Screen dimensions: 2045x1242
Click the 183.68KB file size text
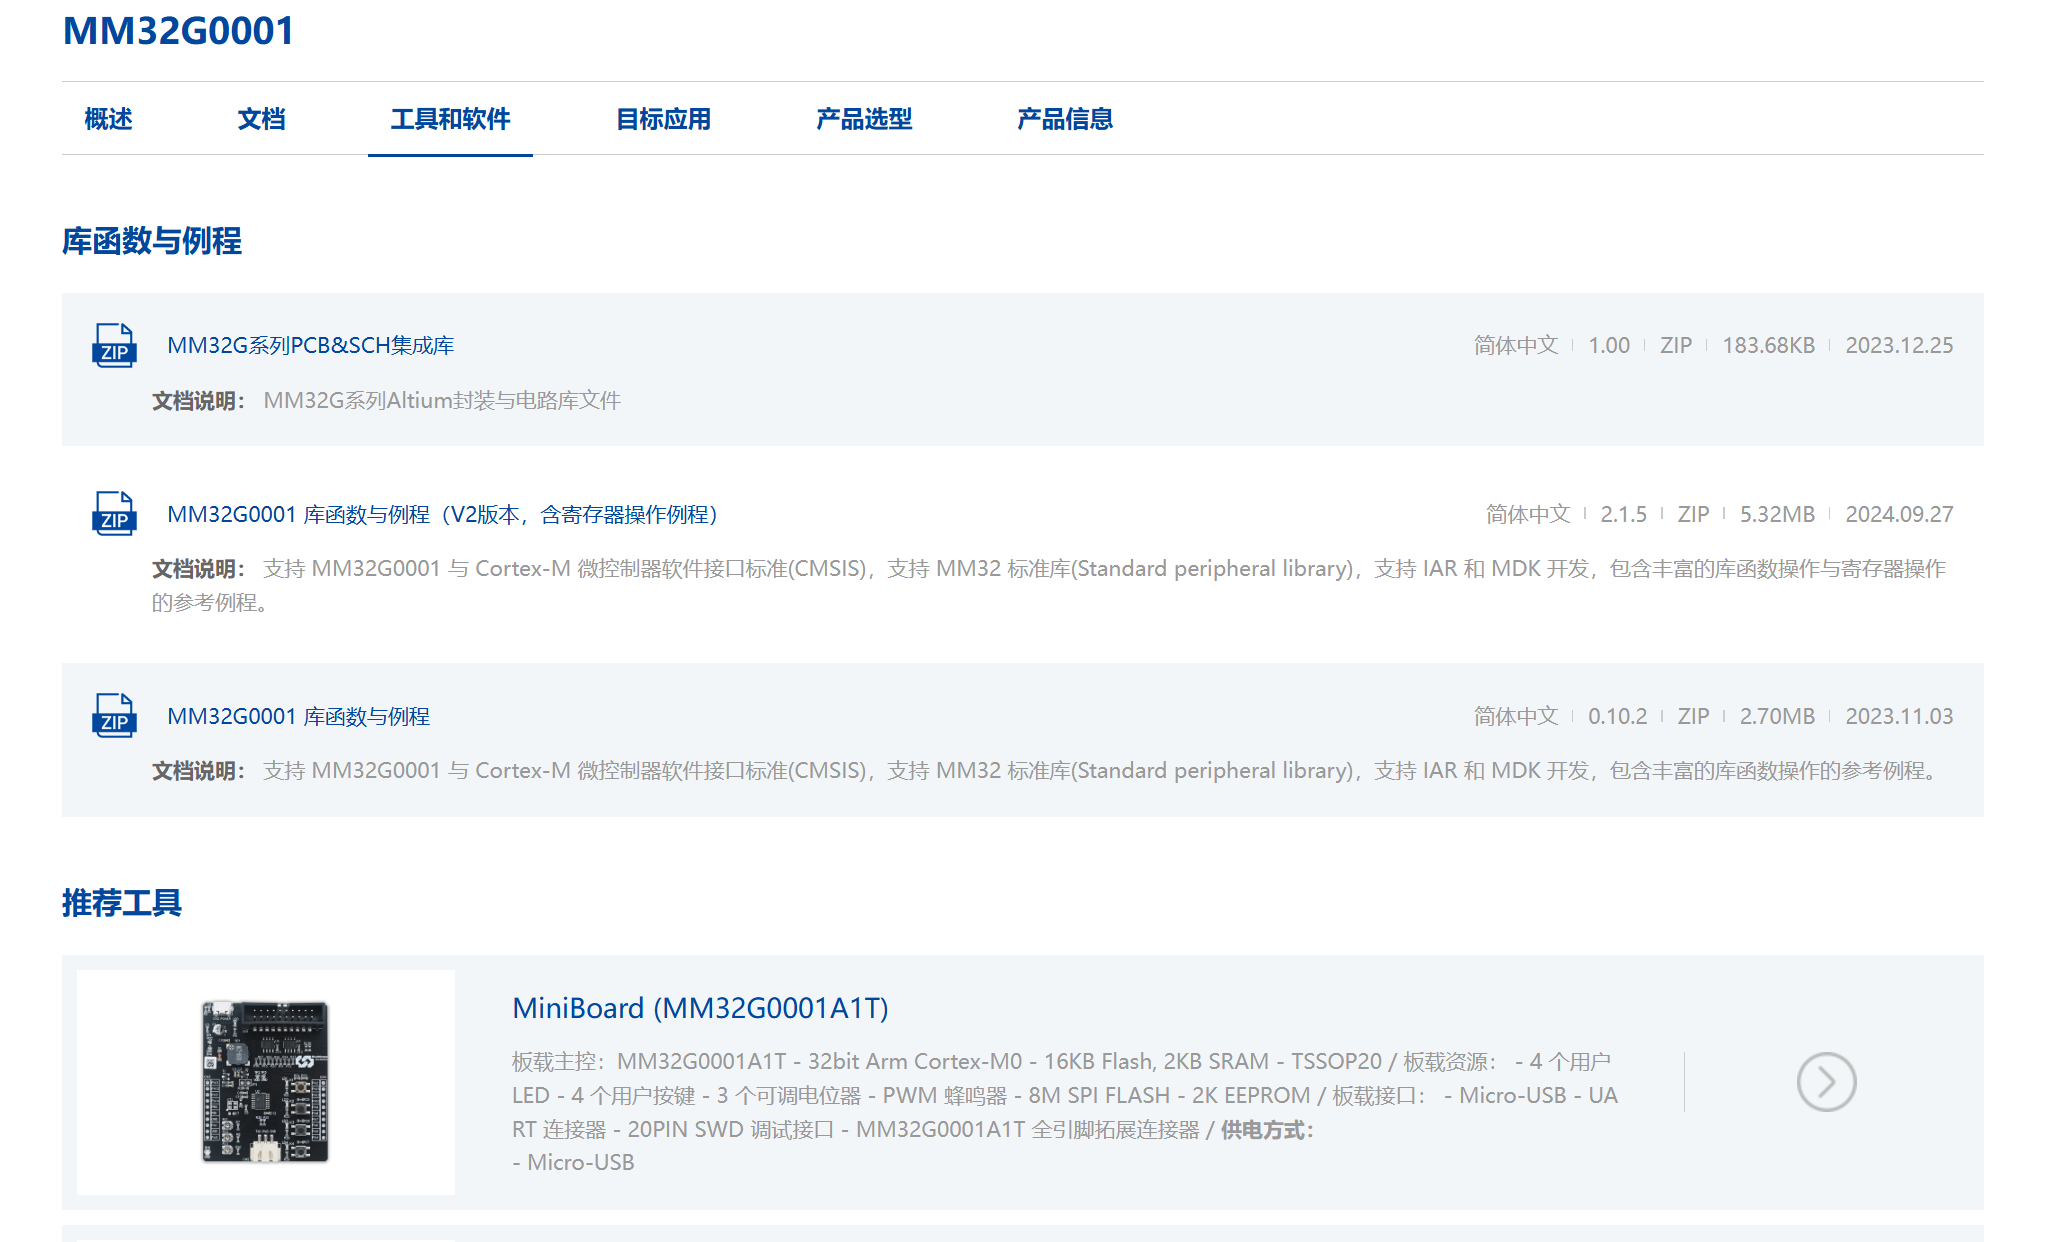click(x=1767, y=345)
